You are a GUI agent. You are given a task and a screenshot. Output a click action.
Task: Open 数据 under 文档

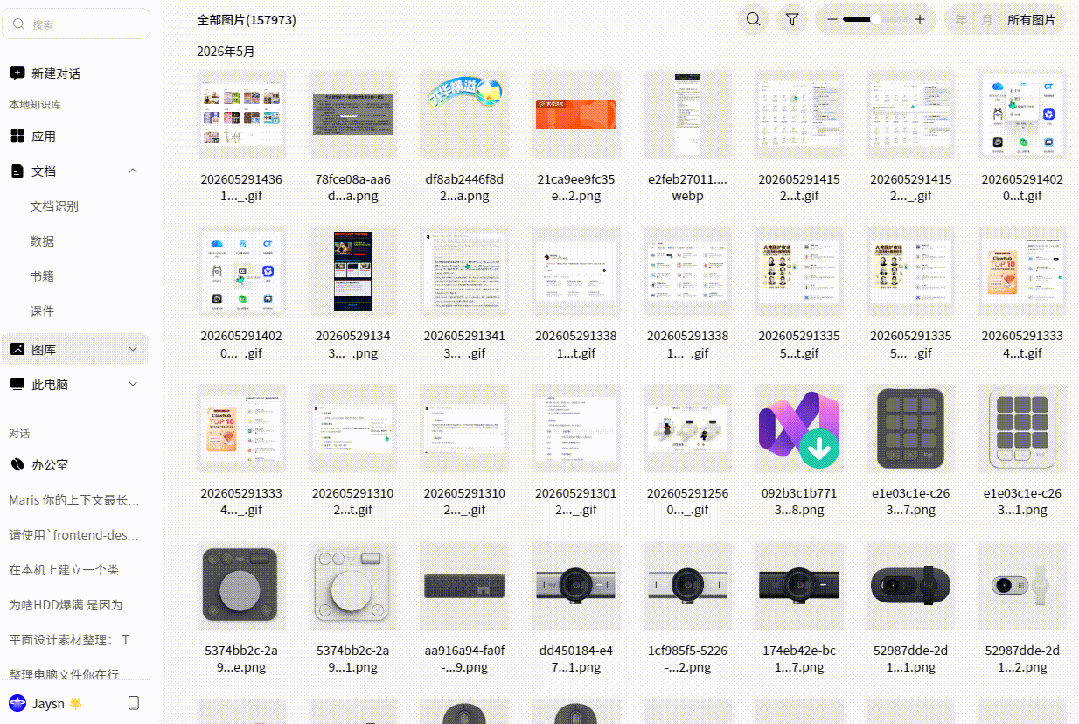coord(42,242)
